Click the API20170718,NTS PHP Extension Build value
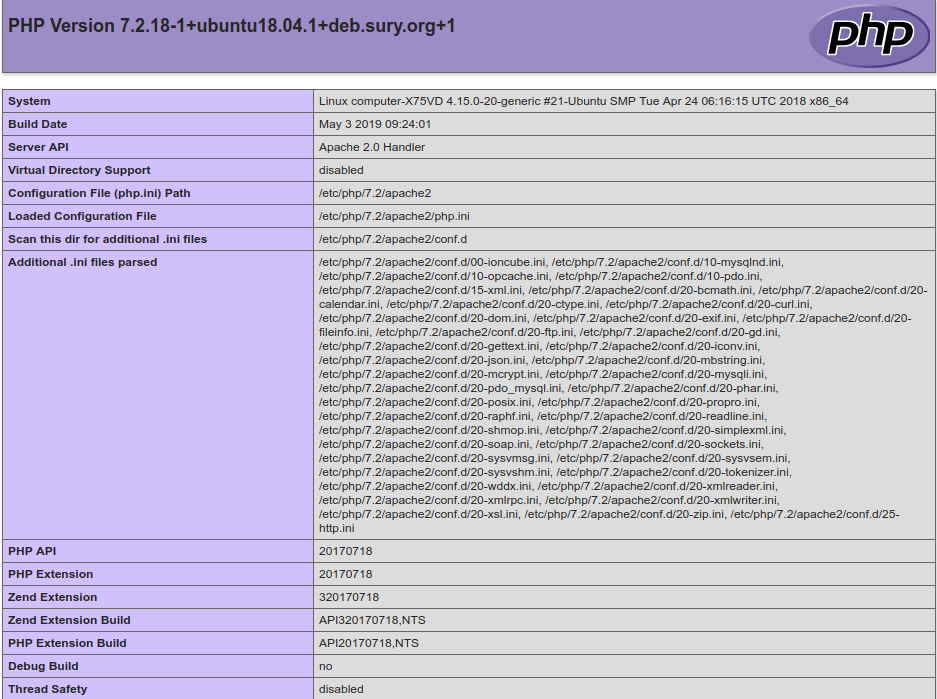The height and width of the screenshot is (699, 937). [369, 643]
